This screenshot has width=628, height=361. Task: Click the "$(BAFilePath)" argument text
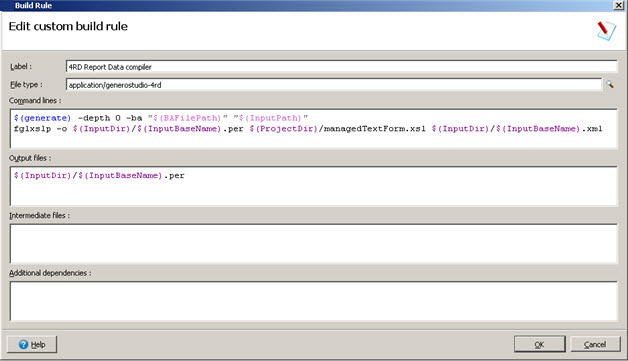click(x=187, y=118)
